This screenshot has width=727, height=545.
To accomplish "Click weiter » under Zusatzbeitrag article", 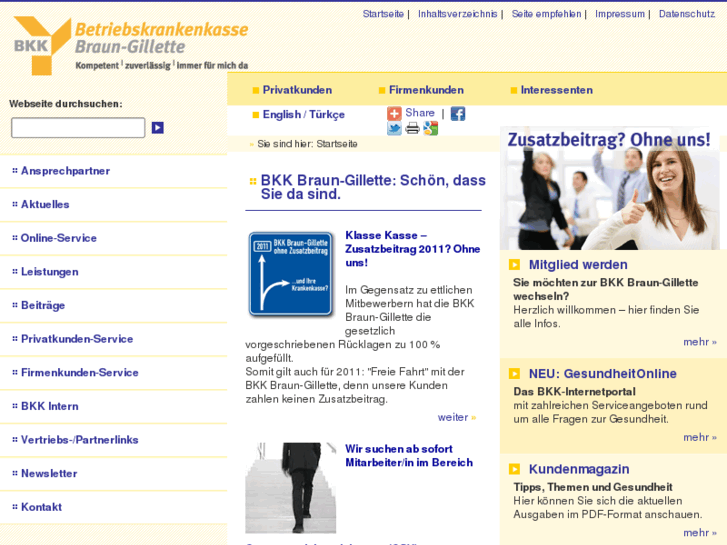I will tap(457, 417).
